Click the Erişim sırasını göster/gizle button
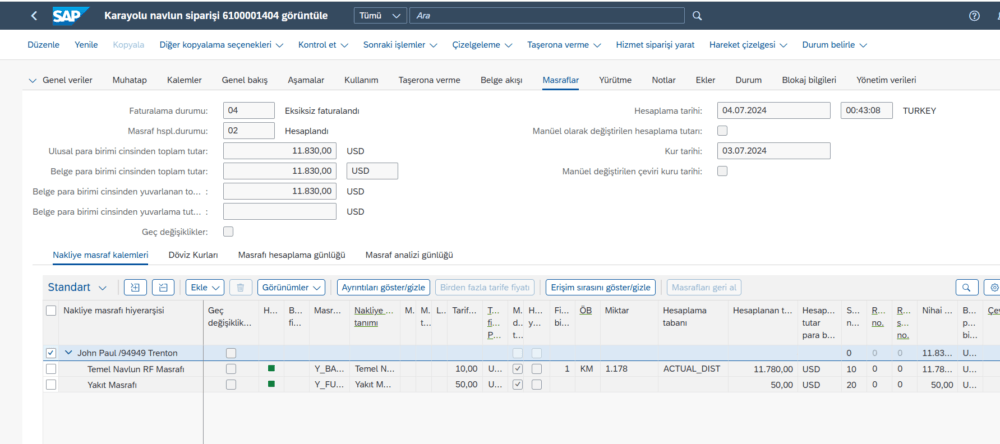Viewport: 1000px width, 444px height. [601, 288]
